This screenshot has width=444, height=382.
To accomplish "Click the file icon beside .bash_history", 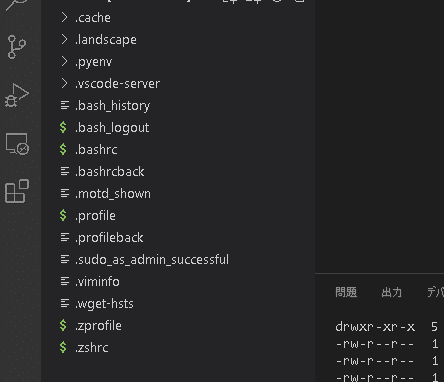I will tap(65, 105).
